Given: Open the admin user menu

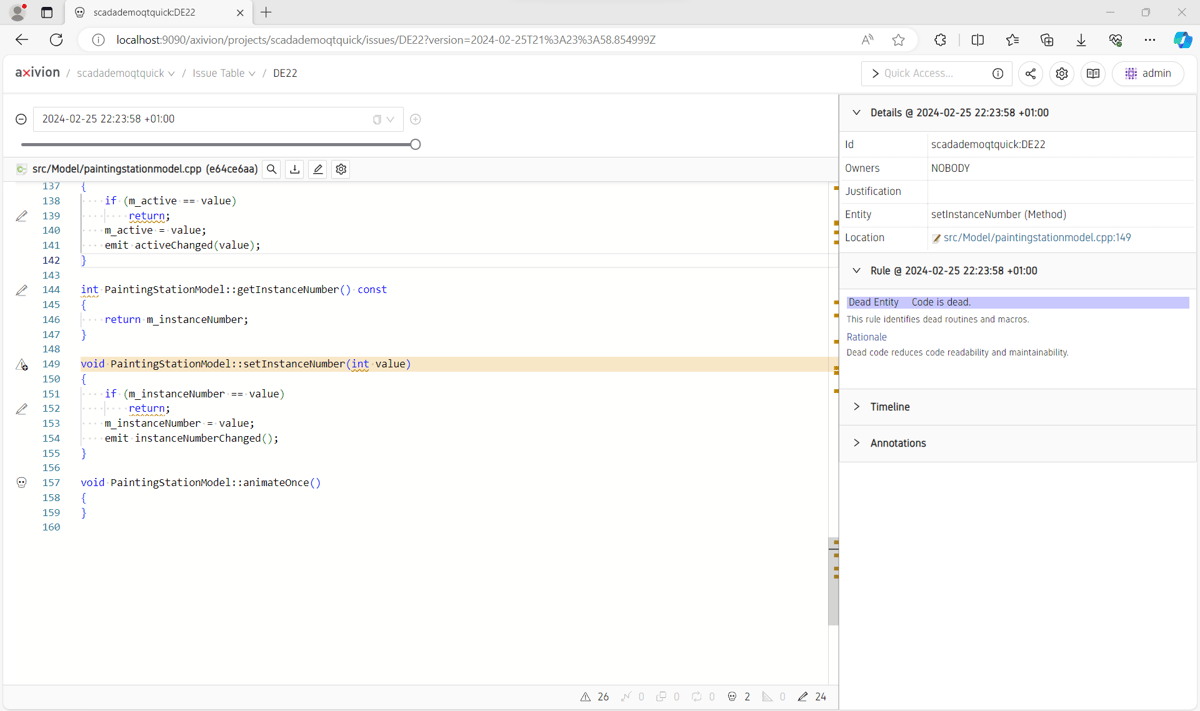Looking at the screenshot, I should pos(1147,73).
